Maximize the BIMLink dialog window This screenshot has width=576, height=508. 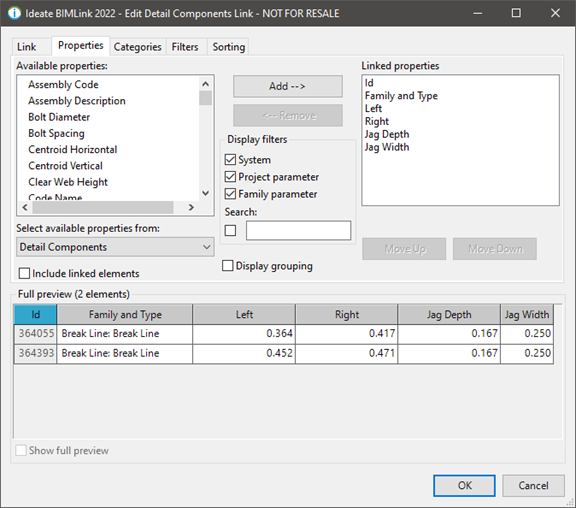point(516,13)
